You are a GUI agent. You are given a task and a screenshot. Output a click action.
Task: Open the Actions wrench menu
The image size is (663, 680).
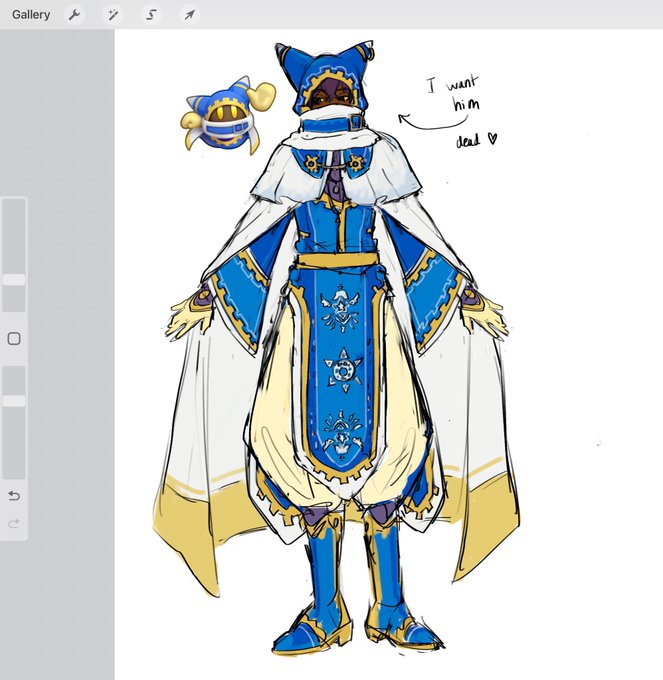[x=74, y=15]
